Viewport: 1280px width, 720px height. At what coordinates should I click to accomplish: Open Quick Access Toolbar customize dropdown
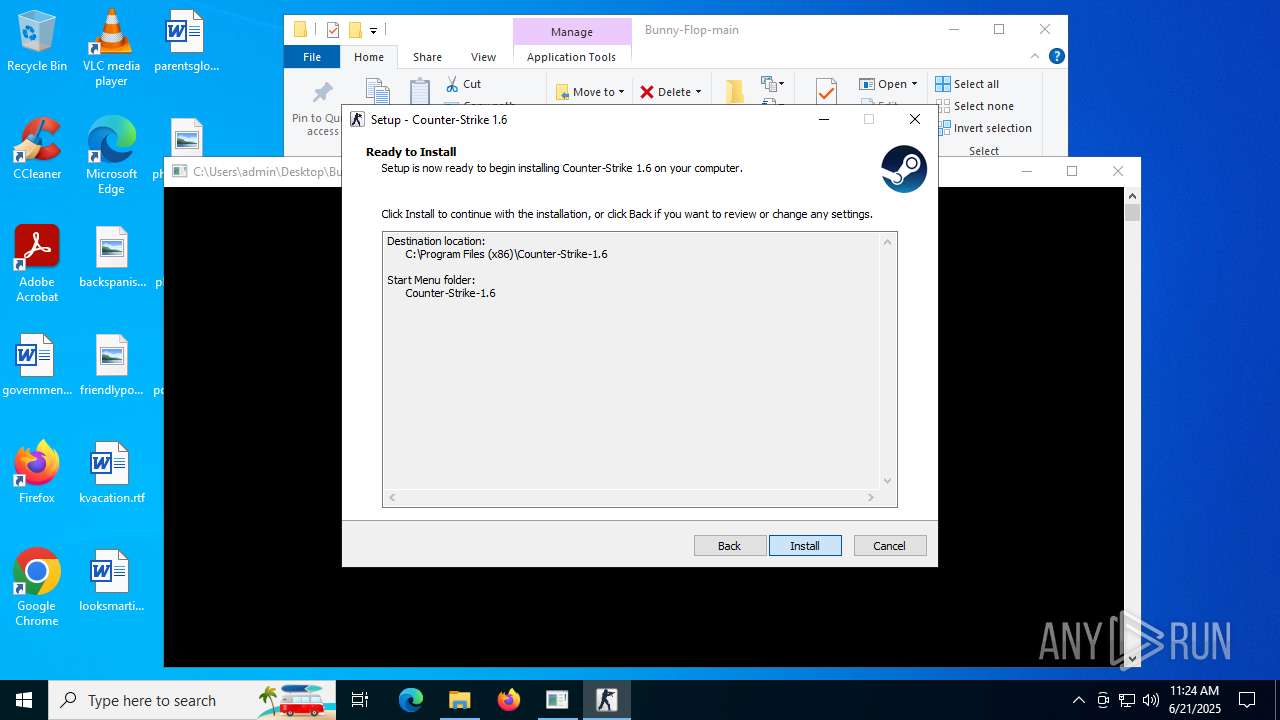click(x=373, y=31)
